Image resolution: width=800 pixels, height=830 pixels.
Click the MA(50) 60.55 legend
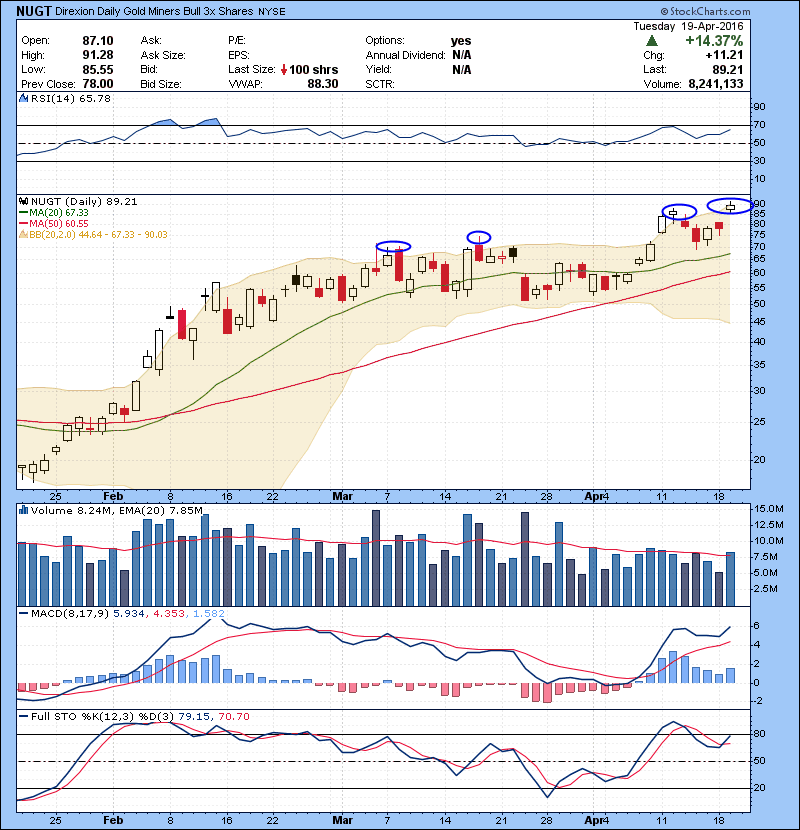point(54,223)
